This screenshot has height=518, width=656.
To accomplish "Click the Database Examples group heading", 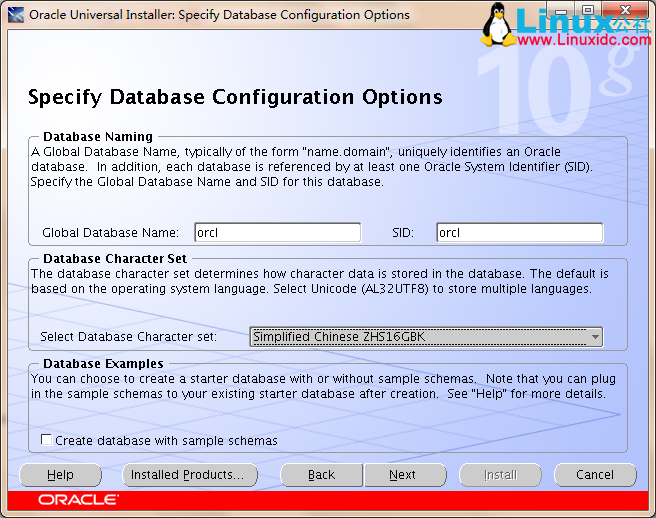I will 103,364.
